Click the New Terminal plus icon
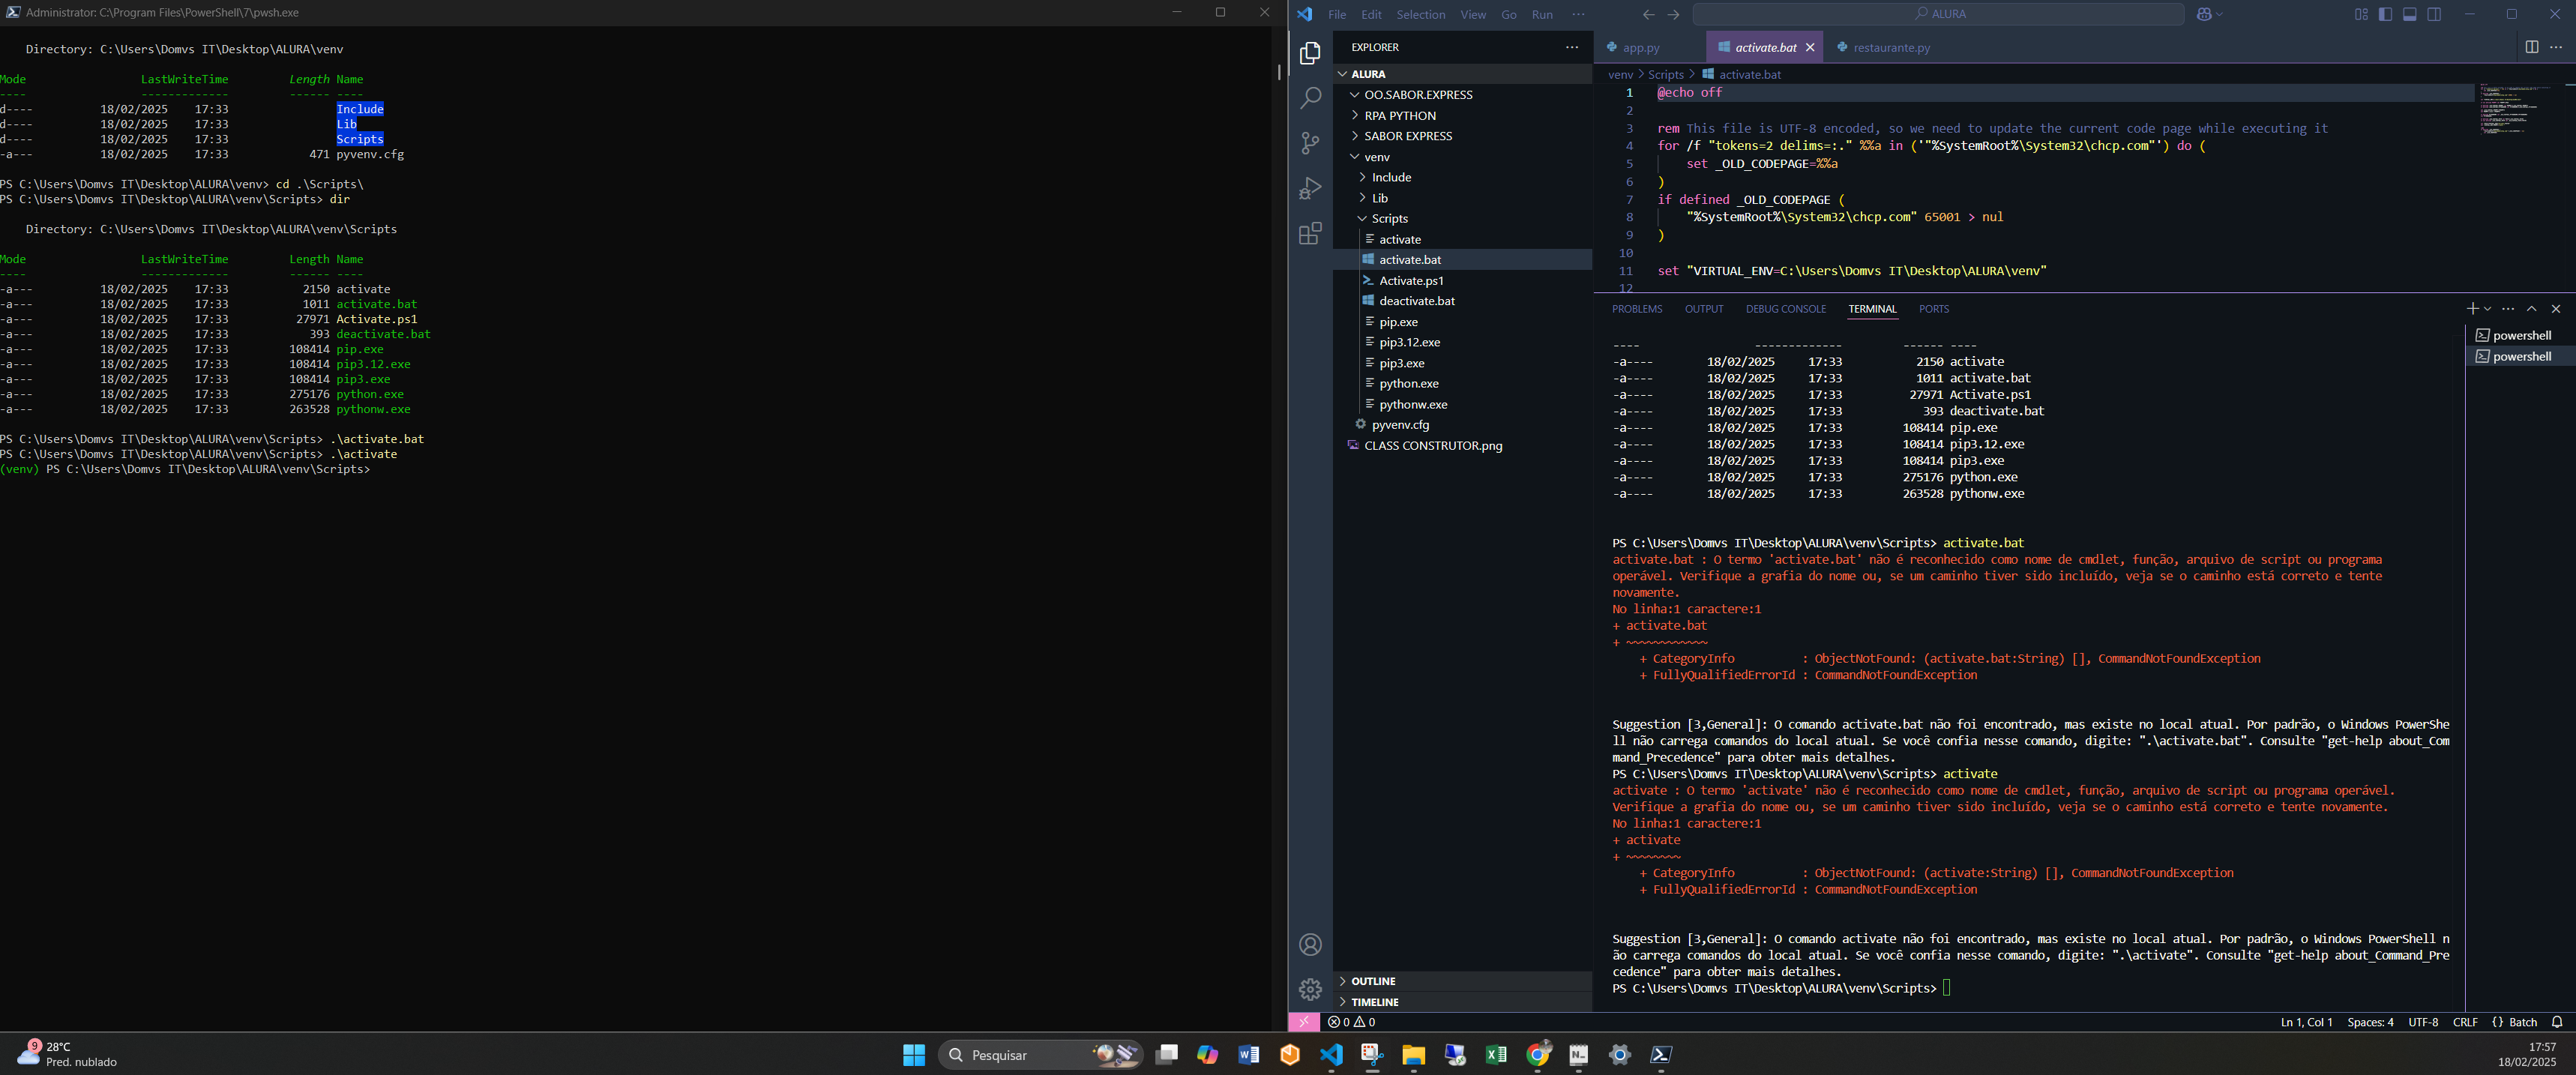The width and height of the screenshot is (2576, 1075). 2472,309
